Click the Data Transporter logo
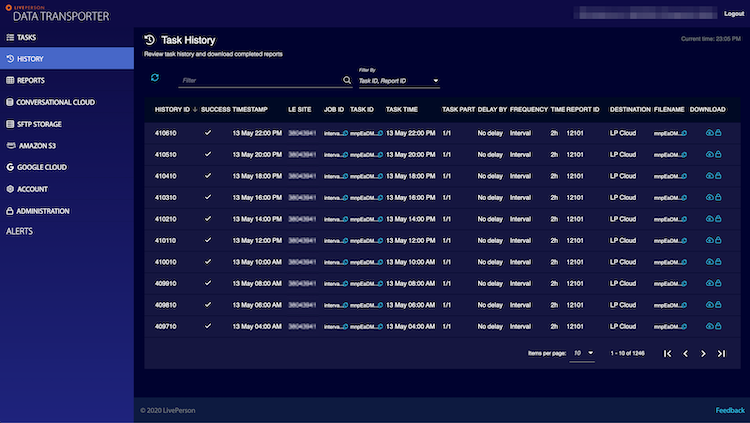750x423 pixels. point(57,13)
